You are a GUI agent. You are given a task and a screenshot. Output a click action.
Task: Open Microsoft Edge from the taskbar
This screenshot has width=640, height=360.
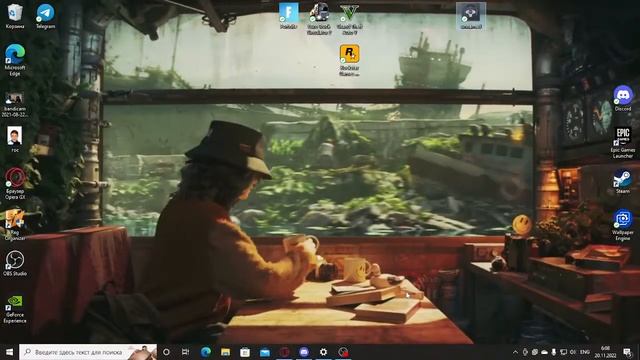[x=205, y=352]
